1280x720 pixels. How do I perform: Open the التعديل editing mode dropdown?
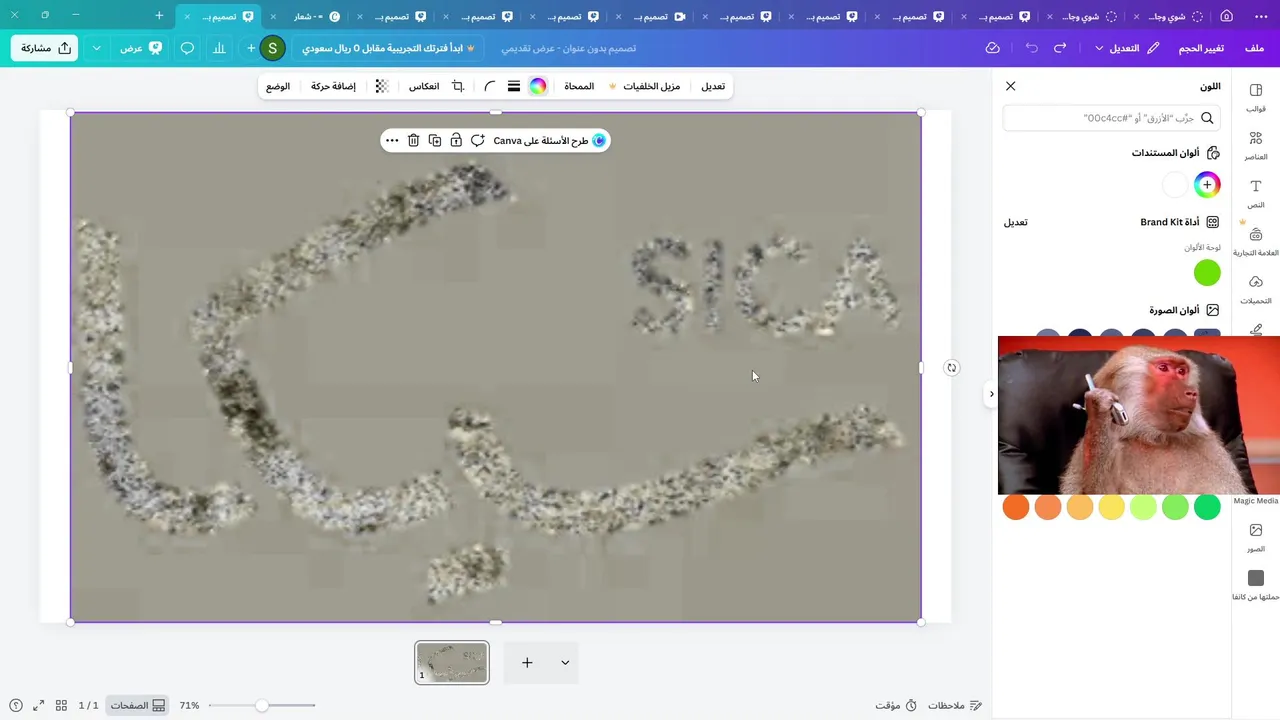pos(1127,48)
